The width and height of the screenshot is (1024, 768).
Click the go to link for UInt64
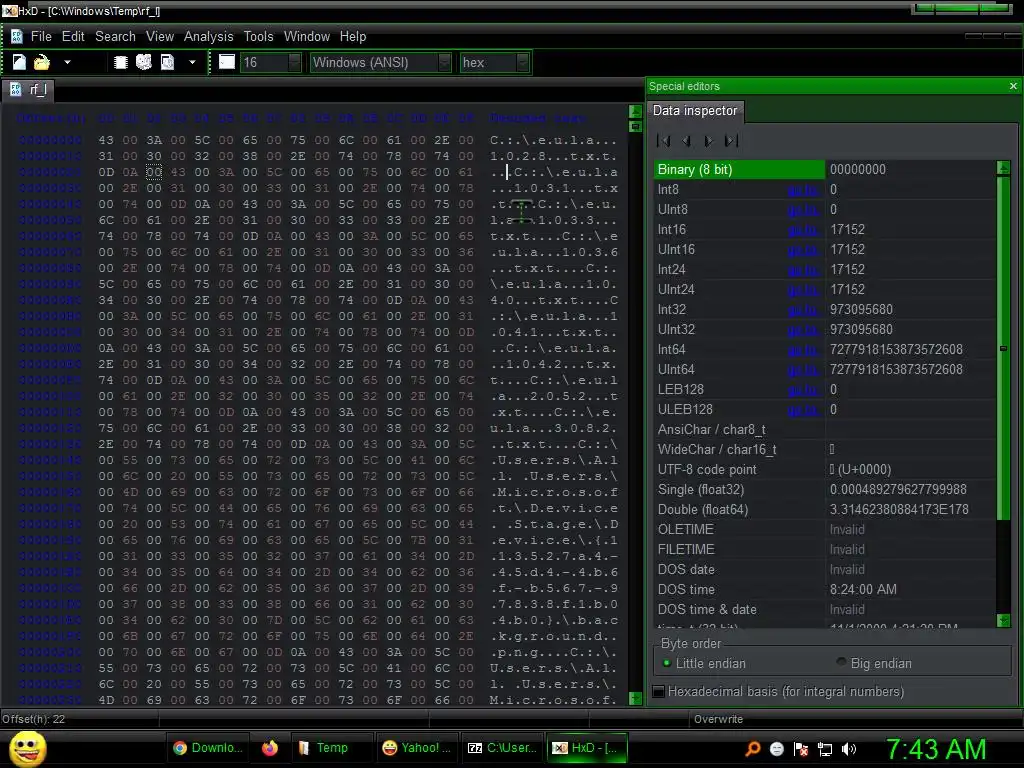click(803, 370)
